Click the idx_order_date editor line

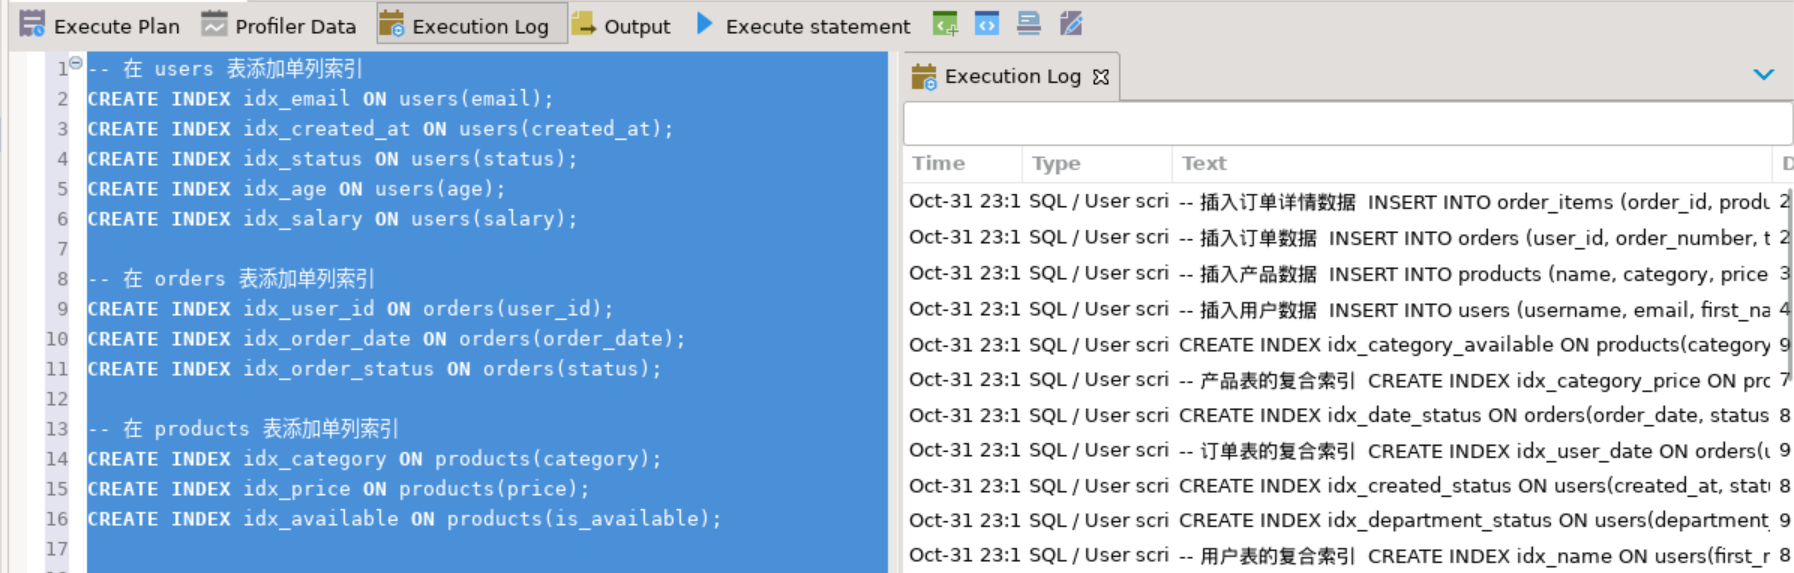click(386, 339)
